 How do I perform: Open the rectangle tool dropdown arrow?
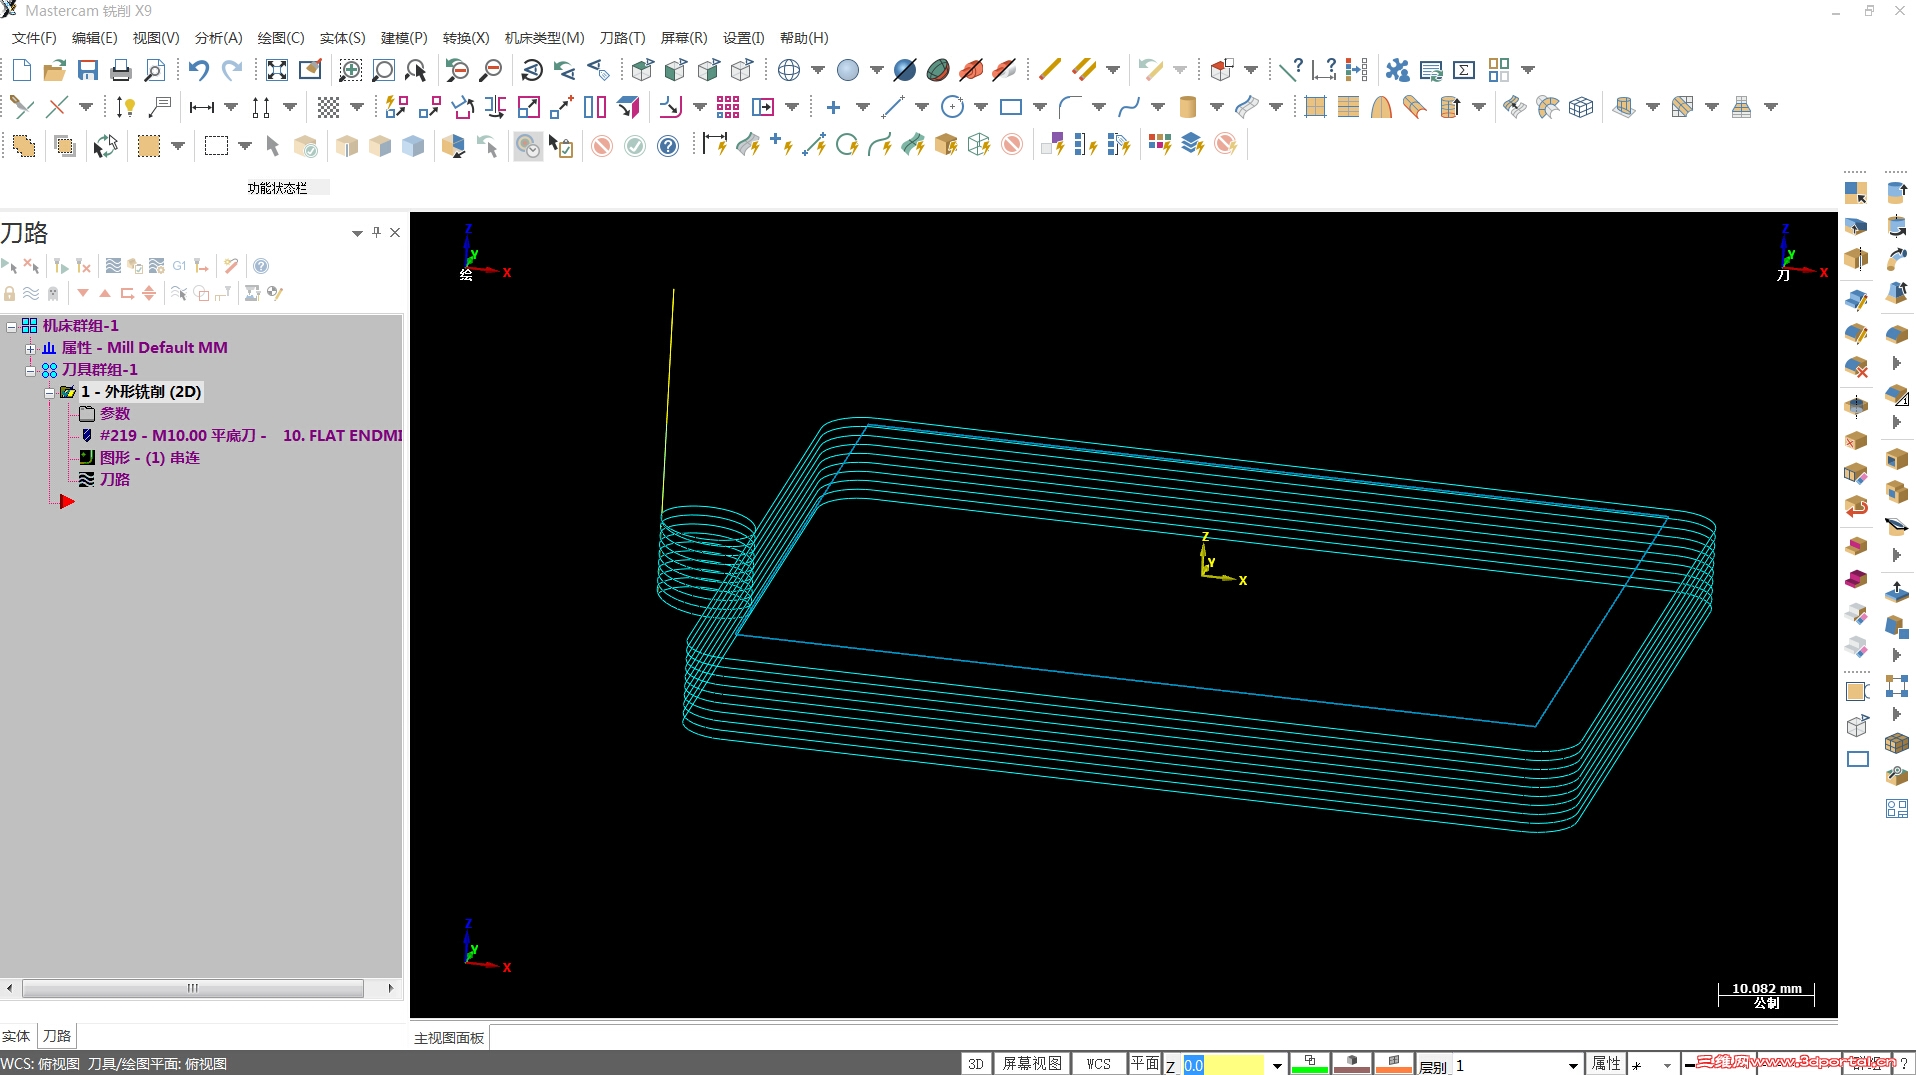pyautogui.click(x=1040, y=107)
